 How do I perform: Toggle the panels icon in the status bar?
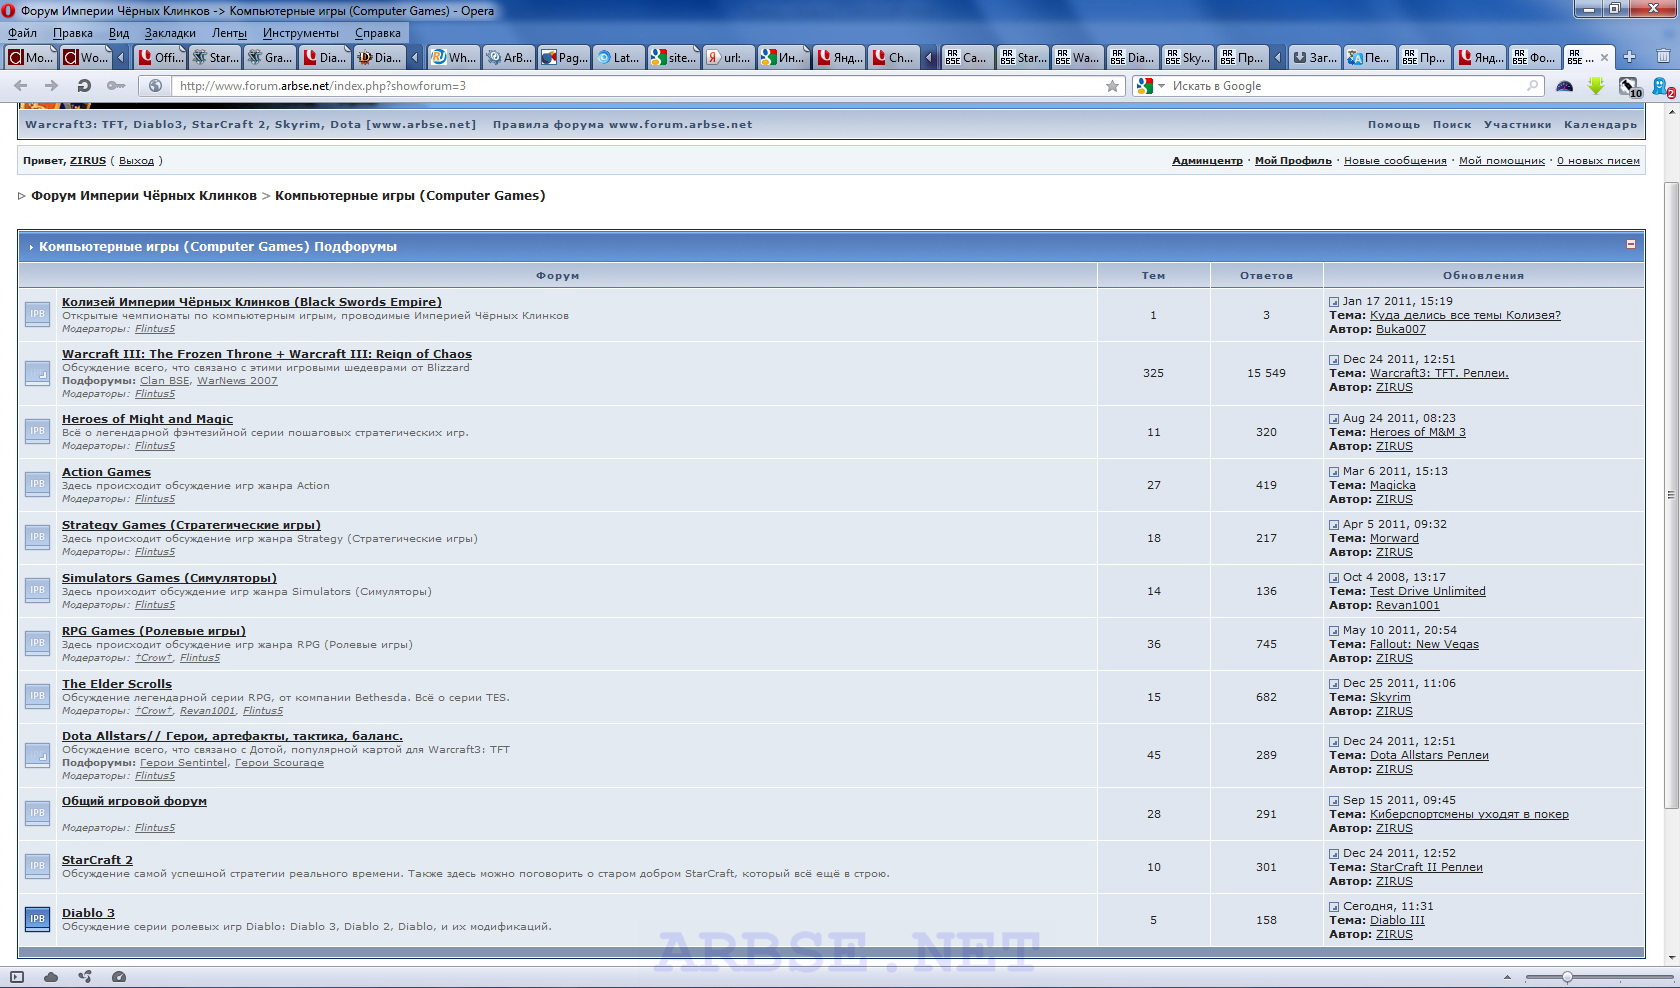[17, 977]
